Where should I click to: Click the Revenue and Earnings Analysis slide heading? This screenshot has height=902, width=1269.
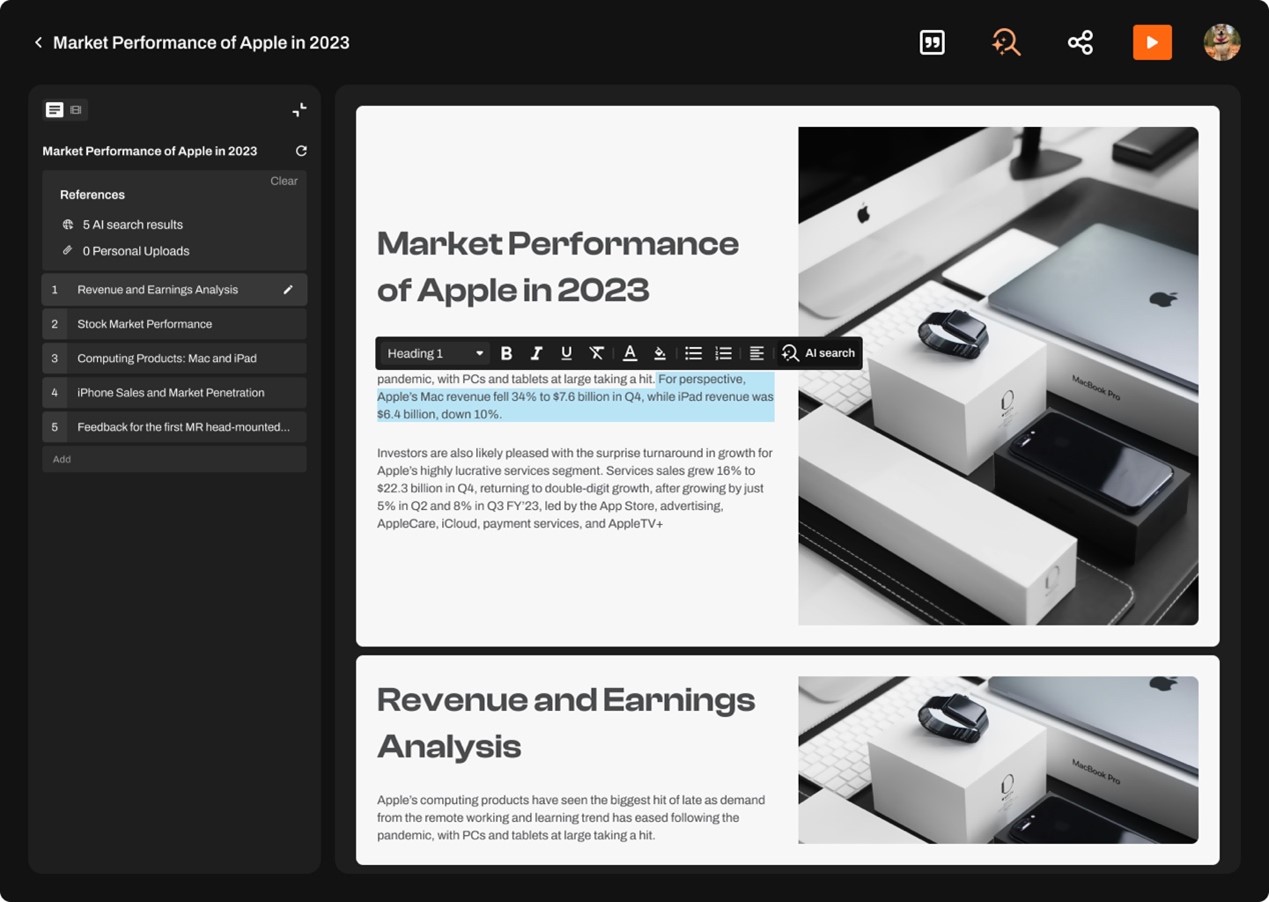(566, 723)
